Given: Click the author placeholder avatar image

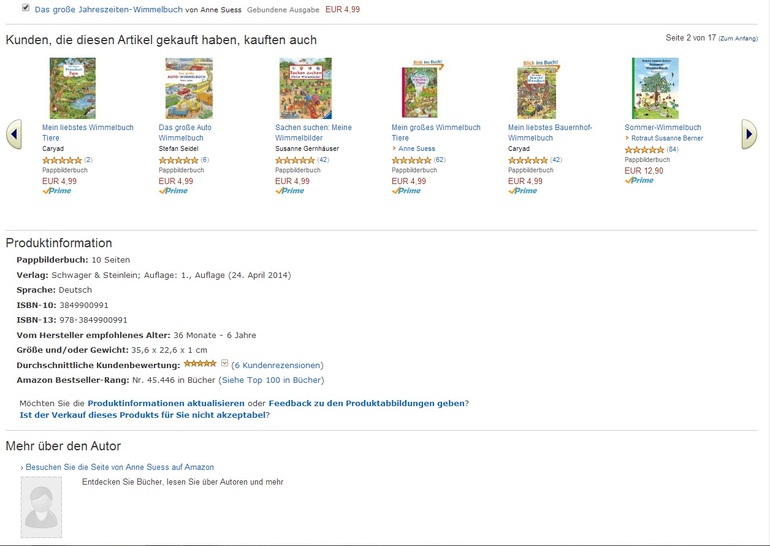Looking at the screenshot, I should [x=41, y=506].
